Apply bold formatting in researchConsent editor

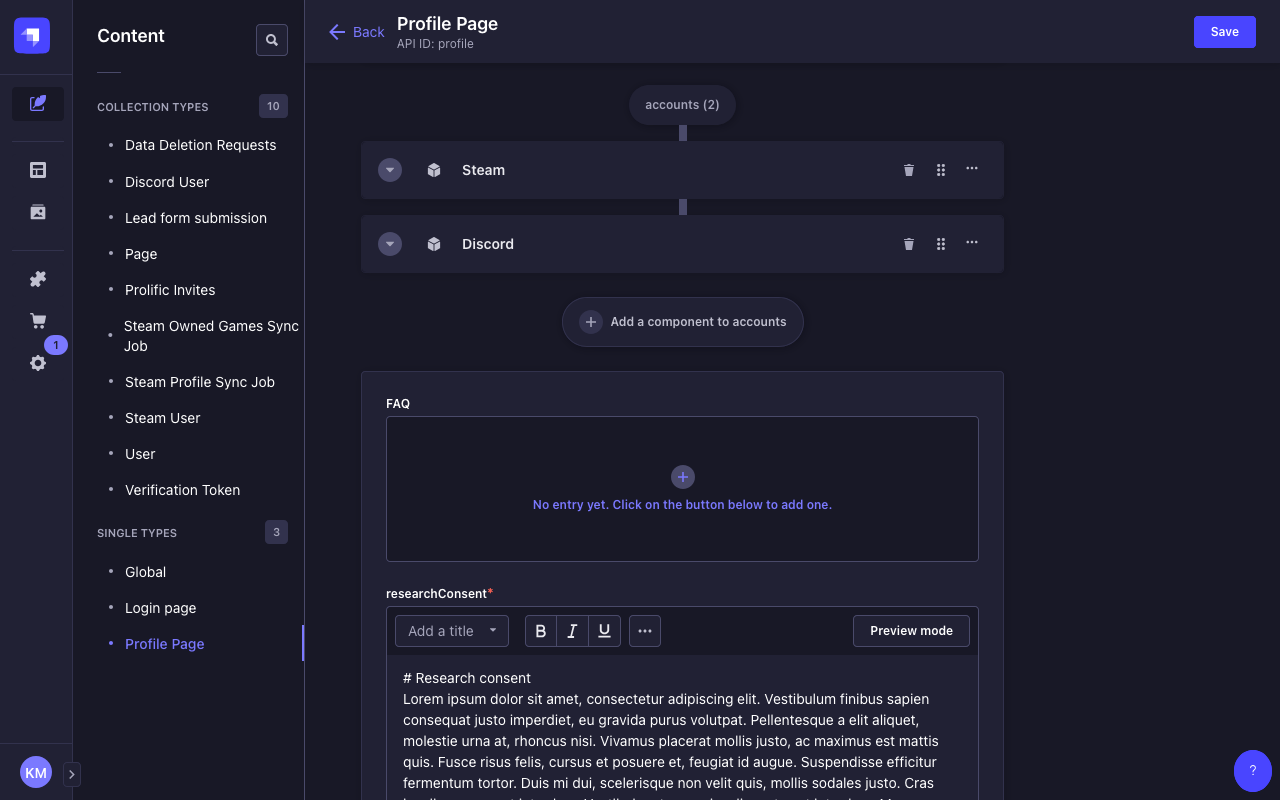[x=540, y=631]
